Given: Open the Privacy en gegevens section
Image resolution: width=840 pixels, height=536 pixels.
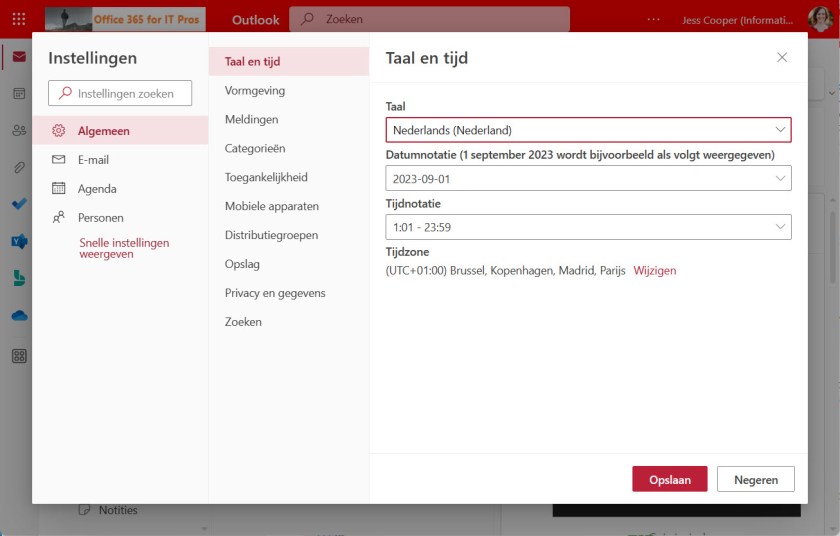Looking at the screenshot, I should [289, 293].
